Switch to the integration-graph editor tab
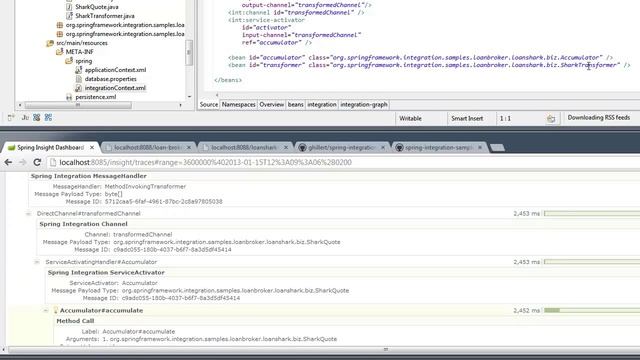 pyautogui.click(x=364, y=104)
